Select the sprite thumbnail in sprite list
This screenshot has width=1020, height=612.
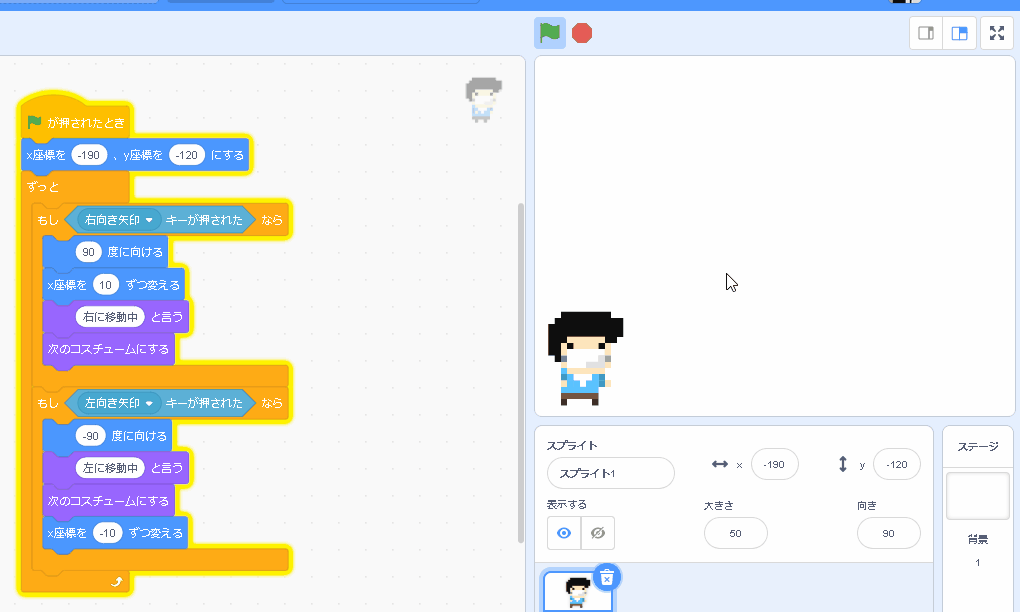pyautogui.click(x=577, y=592)
